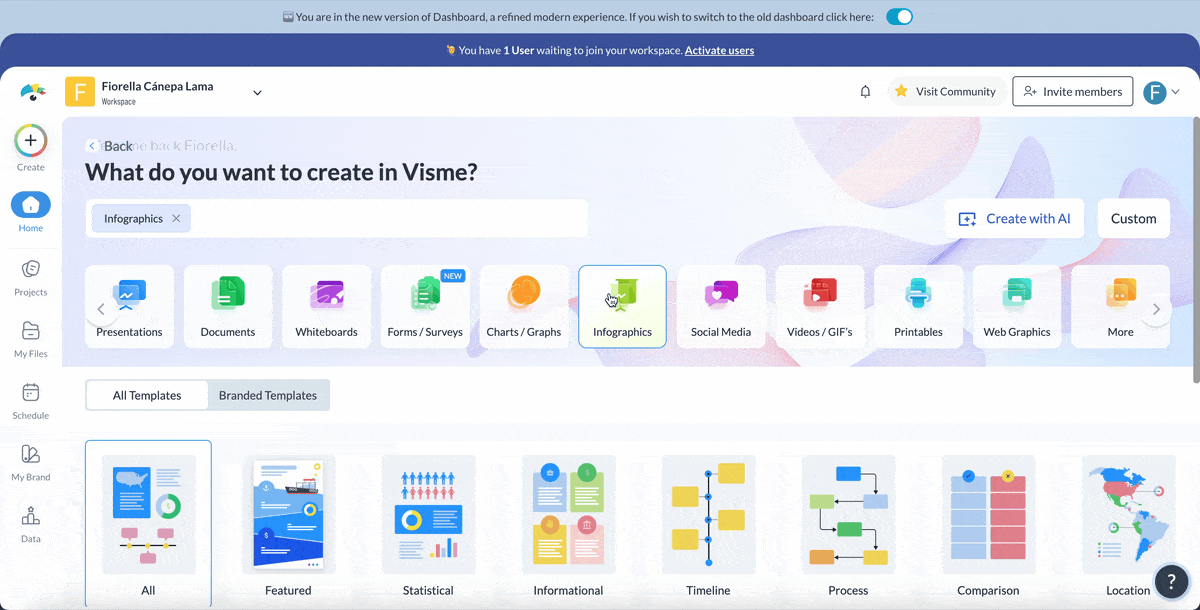Click the notification bell

(x=864, y=91)
